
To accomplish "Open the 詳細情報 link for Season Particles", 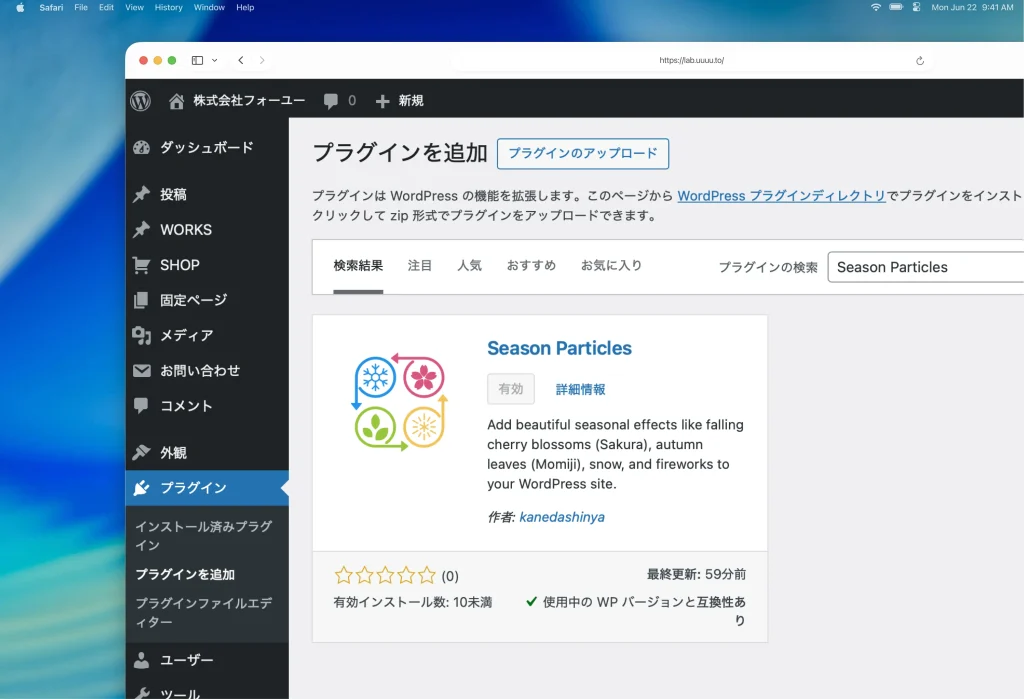I will point(580,389).
